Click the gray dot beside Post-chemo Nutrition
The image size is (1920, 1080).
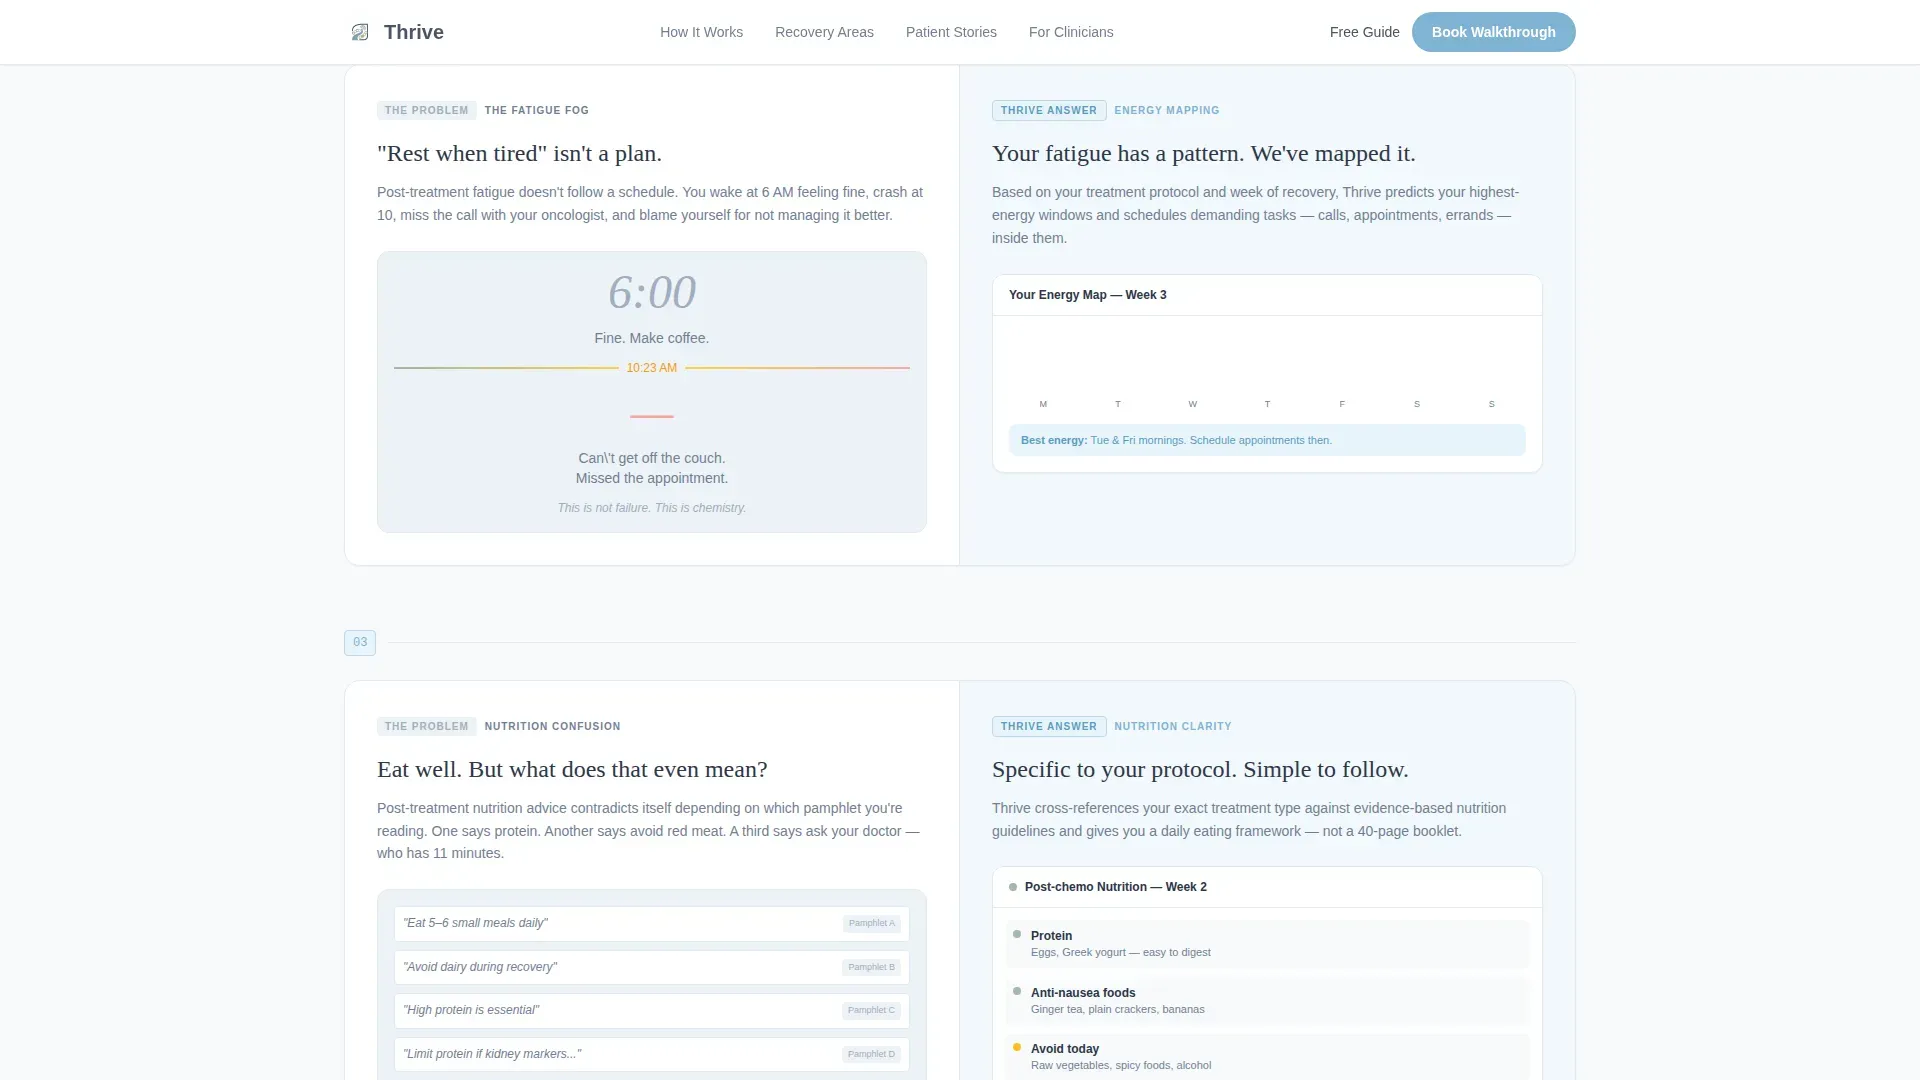[x=1013, y=887]
